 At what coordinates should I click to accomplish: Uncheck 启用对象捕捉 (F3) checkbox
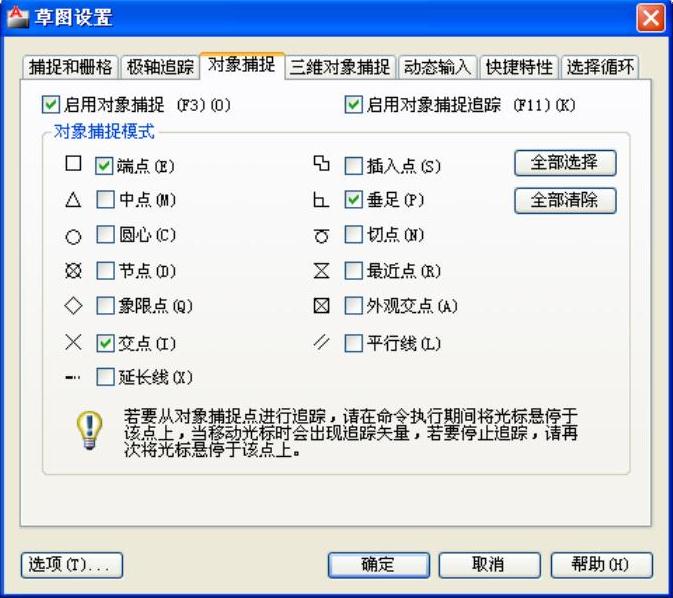(x=51, y=104)
